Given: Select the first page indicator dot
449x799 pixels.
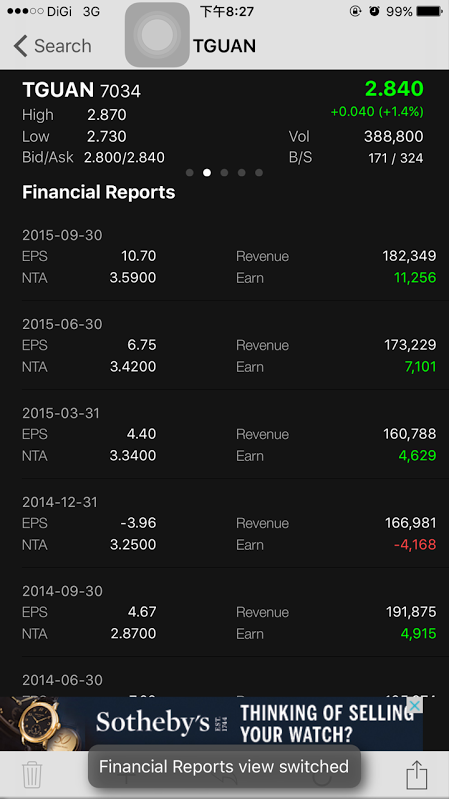Looking at the screenshot, I should tap(190, 173).
